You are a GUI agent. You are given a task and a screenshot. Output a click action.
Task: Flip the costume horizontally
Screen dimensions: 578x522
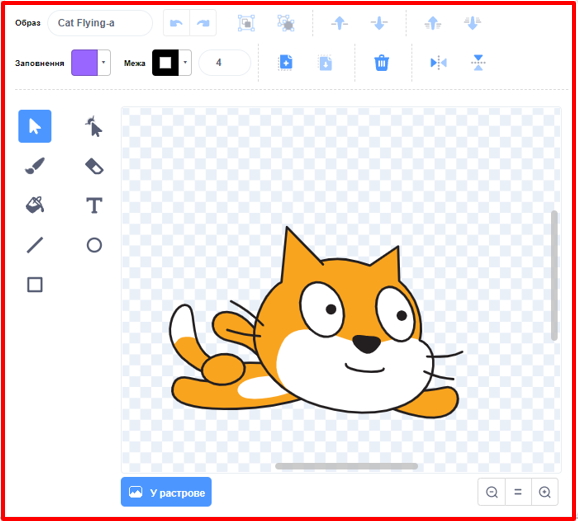pos(438,63)
